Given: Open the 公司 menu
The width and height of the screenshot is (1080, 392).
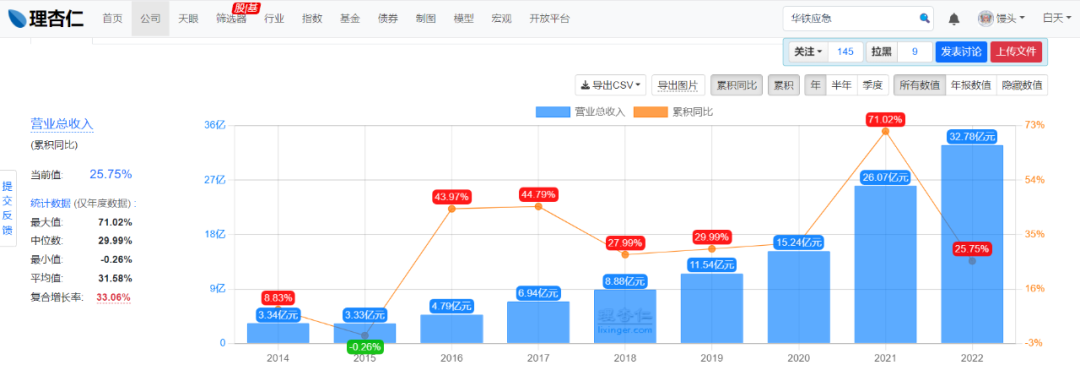Looking at the screenshot, I should click(150, 19).
